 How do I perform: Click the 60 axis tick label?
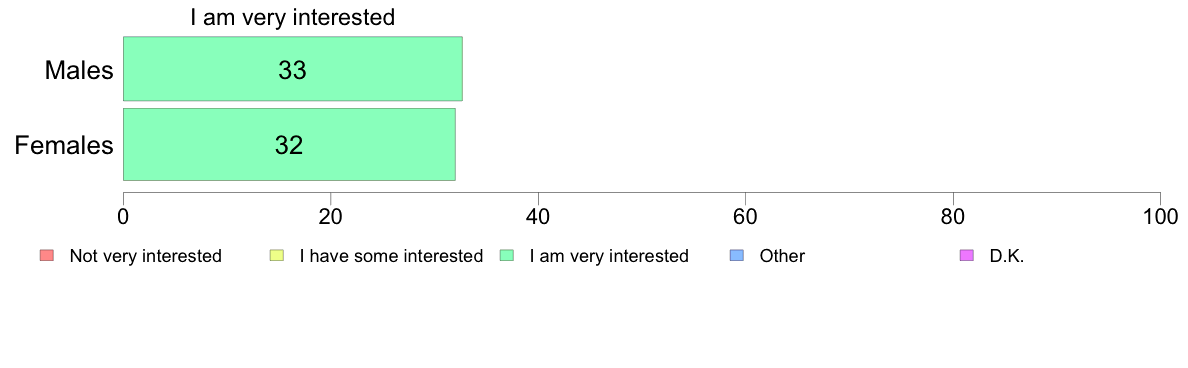[x=746, y=217]
